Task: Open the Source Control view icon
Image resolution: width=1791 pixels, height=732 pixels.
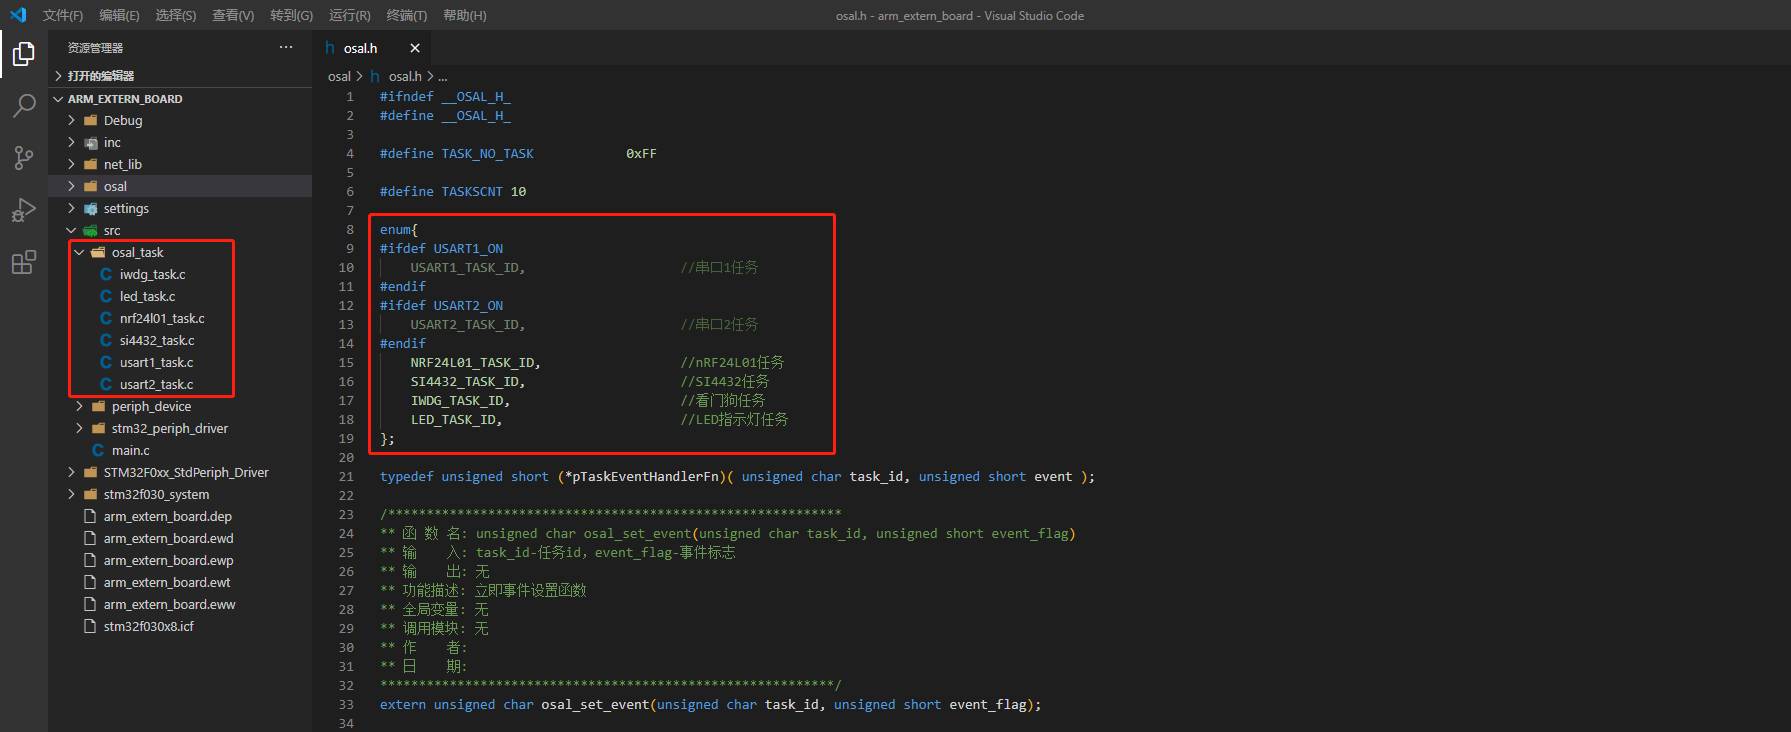Action: pyautogui.click(x=24, y=158)
